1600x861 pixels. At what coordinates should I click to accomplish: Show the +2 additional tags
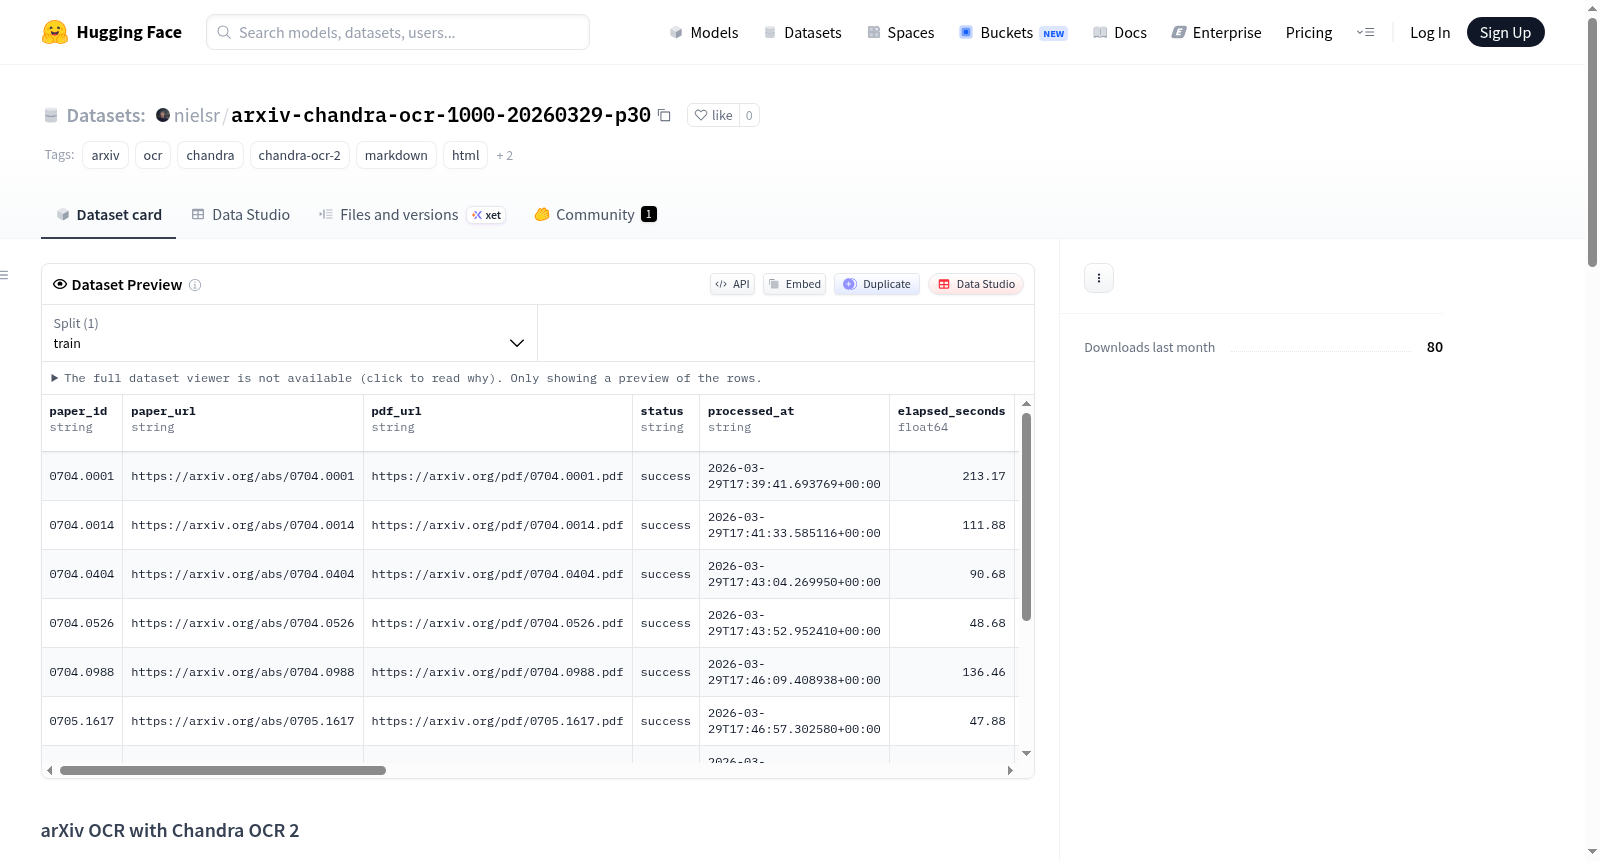(x=505, y=156)
